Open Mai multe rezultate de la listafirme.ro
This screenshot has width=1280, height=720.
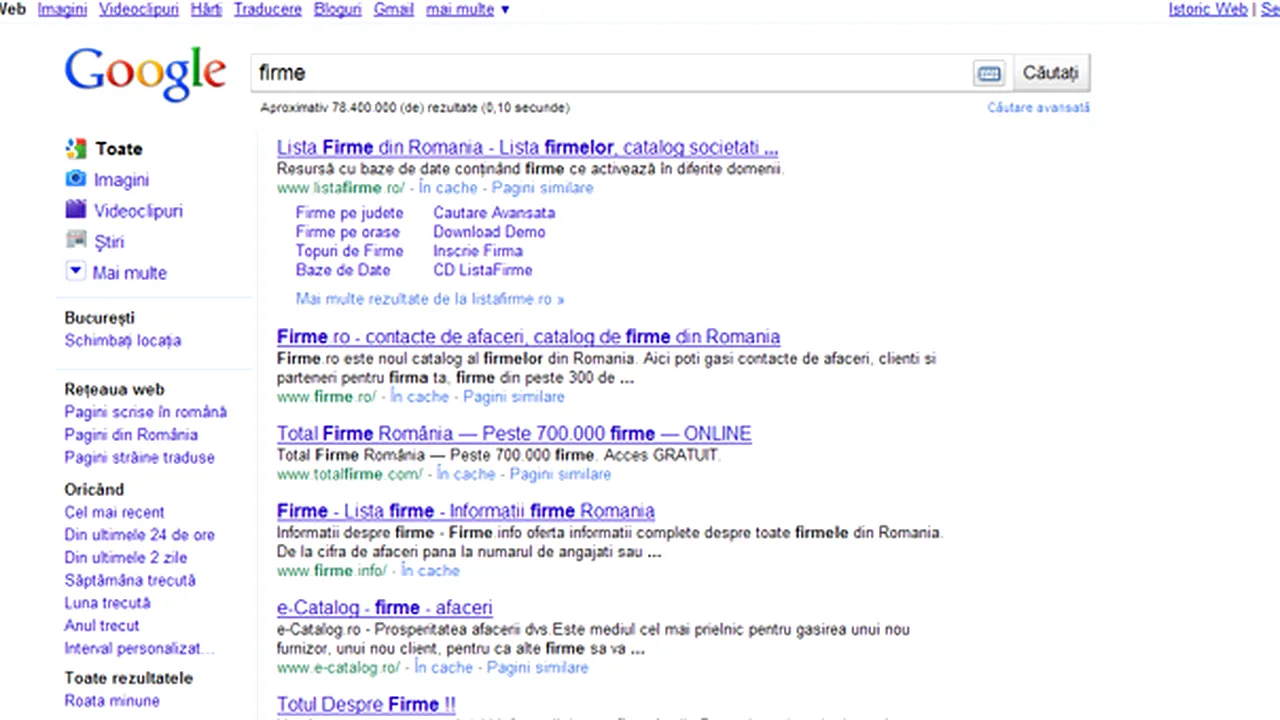pos(430,299)
